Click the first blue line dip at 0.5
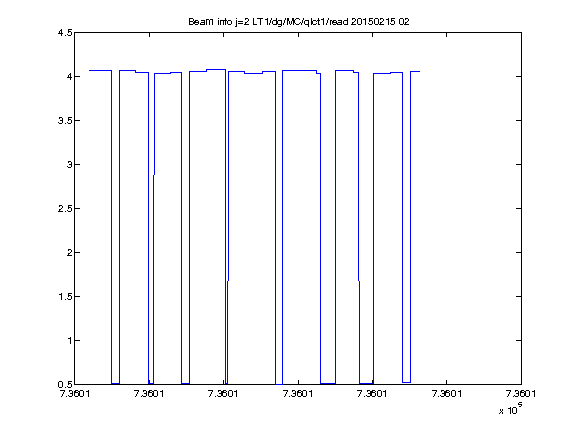This screenshot has height=432, width=576. (115, 384)
